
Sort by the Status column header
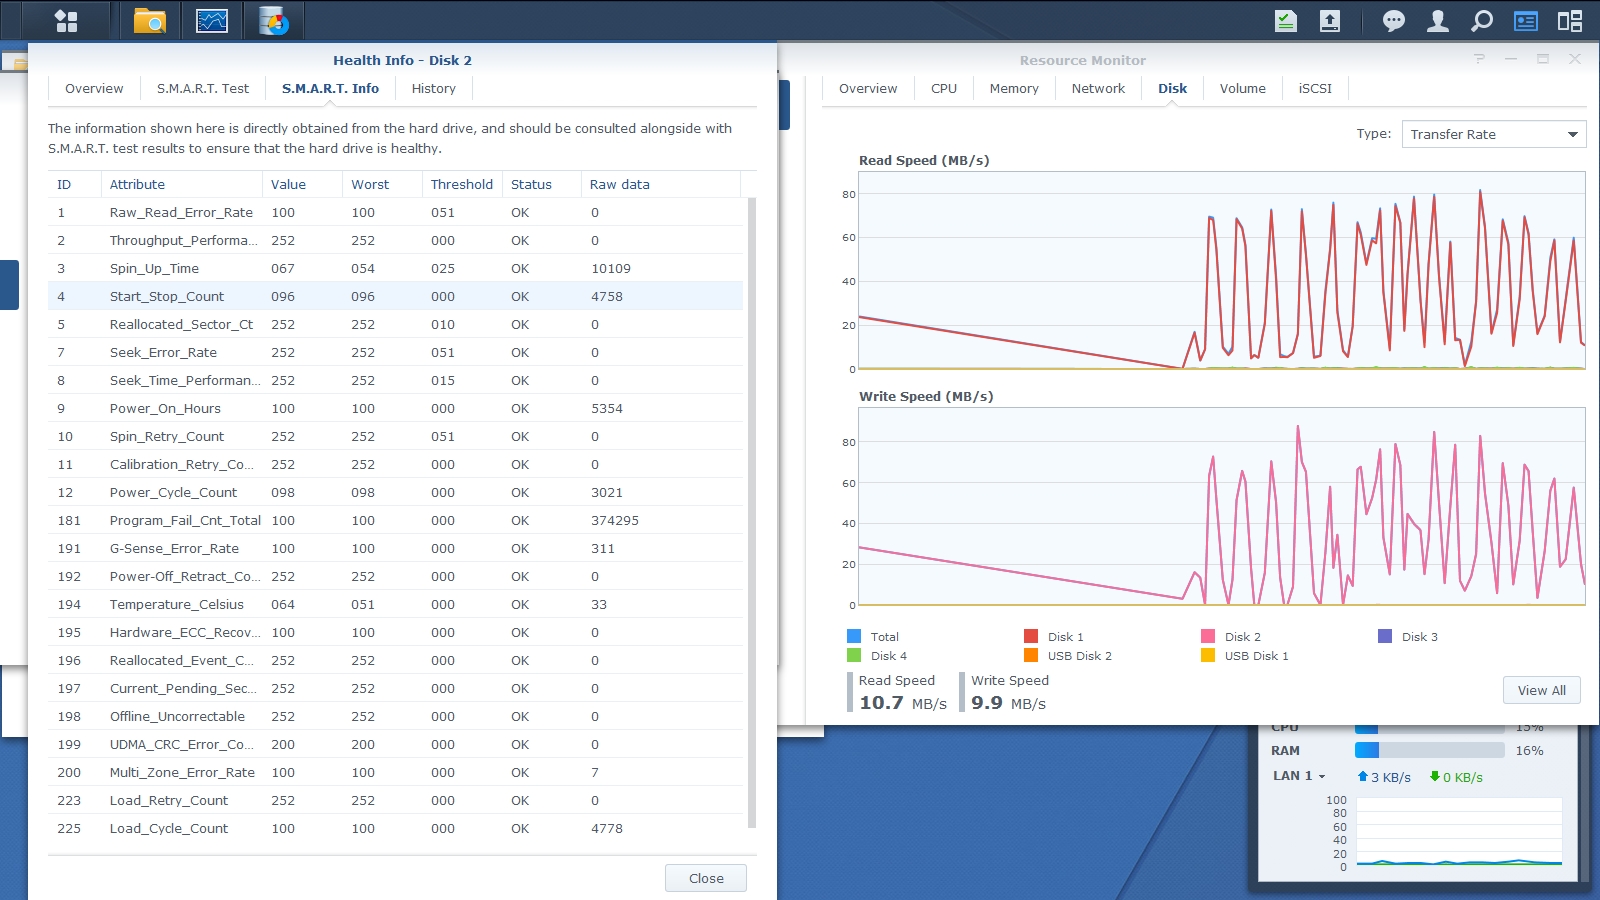tap(541, 184)
